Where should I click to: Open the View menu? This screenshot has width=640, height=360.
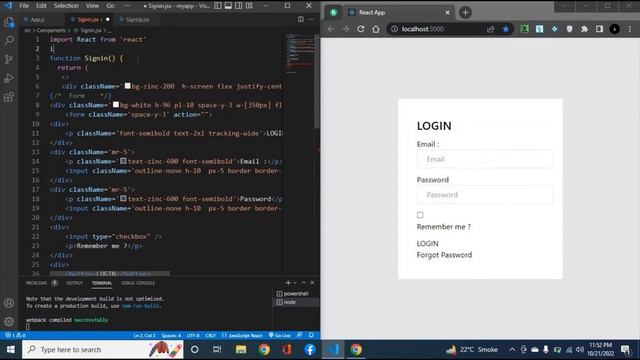92,6
